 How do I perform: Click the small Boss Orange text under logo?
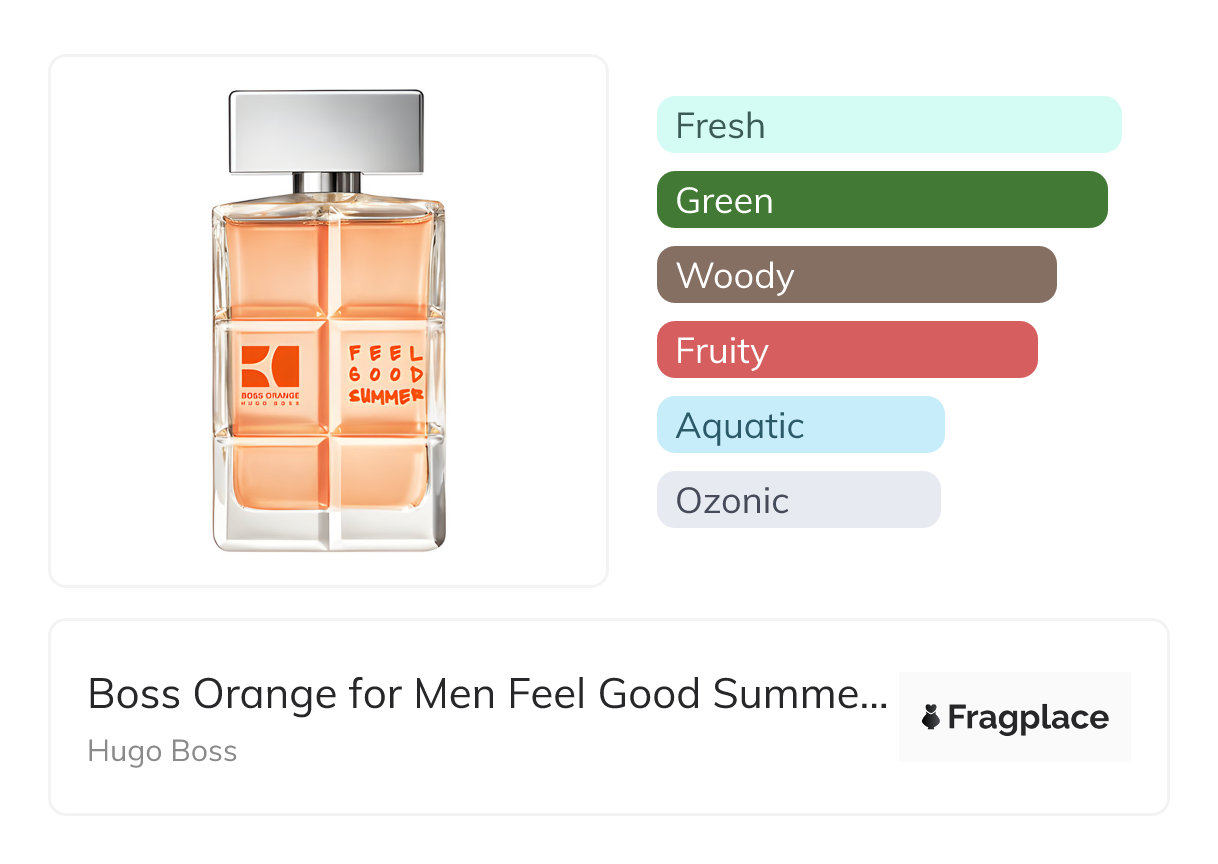tap(270, 397)
